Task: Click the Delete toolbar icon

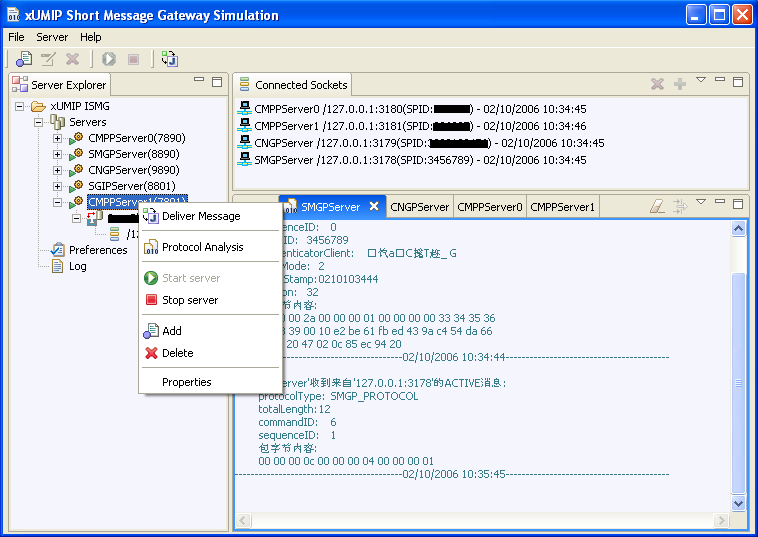Action: [x=73, y=59]
